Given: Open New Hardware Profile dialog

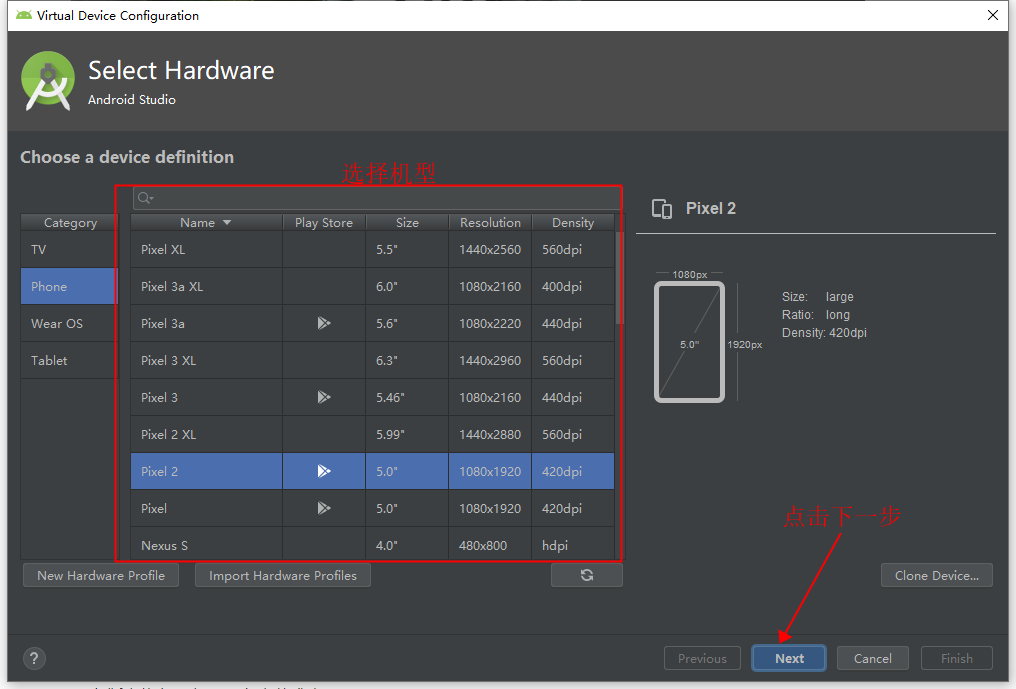Looking at the screenshot, I should 101,575.
